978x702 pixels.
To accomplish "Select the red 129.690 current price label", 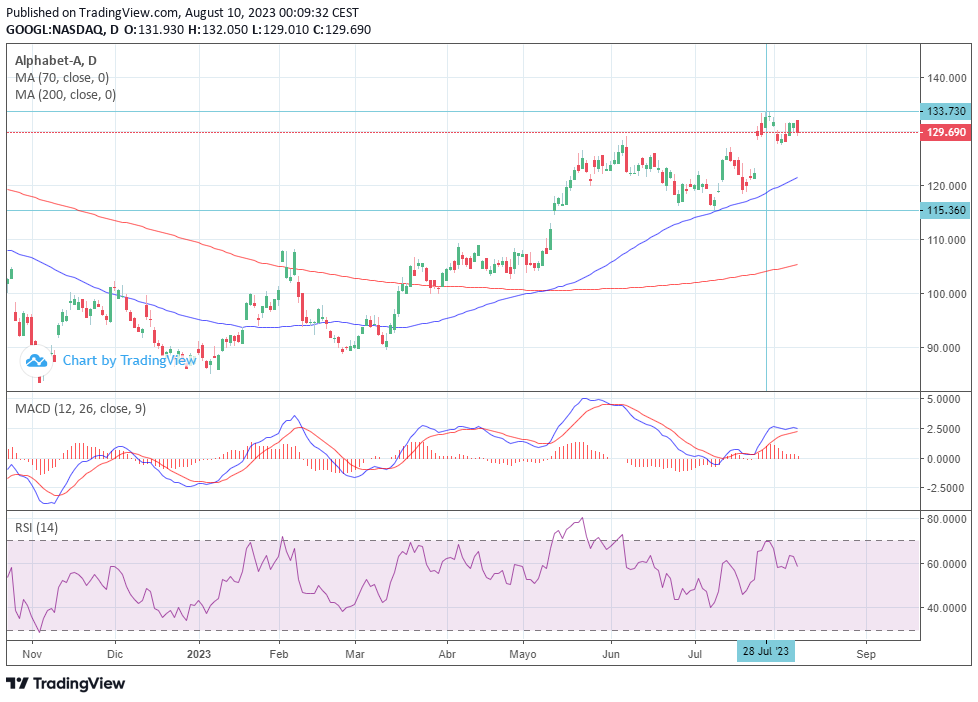I will [946, 132].
